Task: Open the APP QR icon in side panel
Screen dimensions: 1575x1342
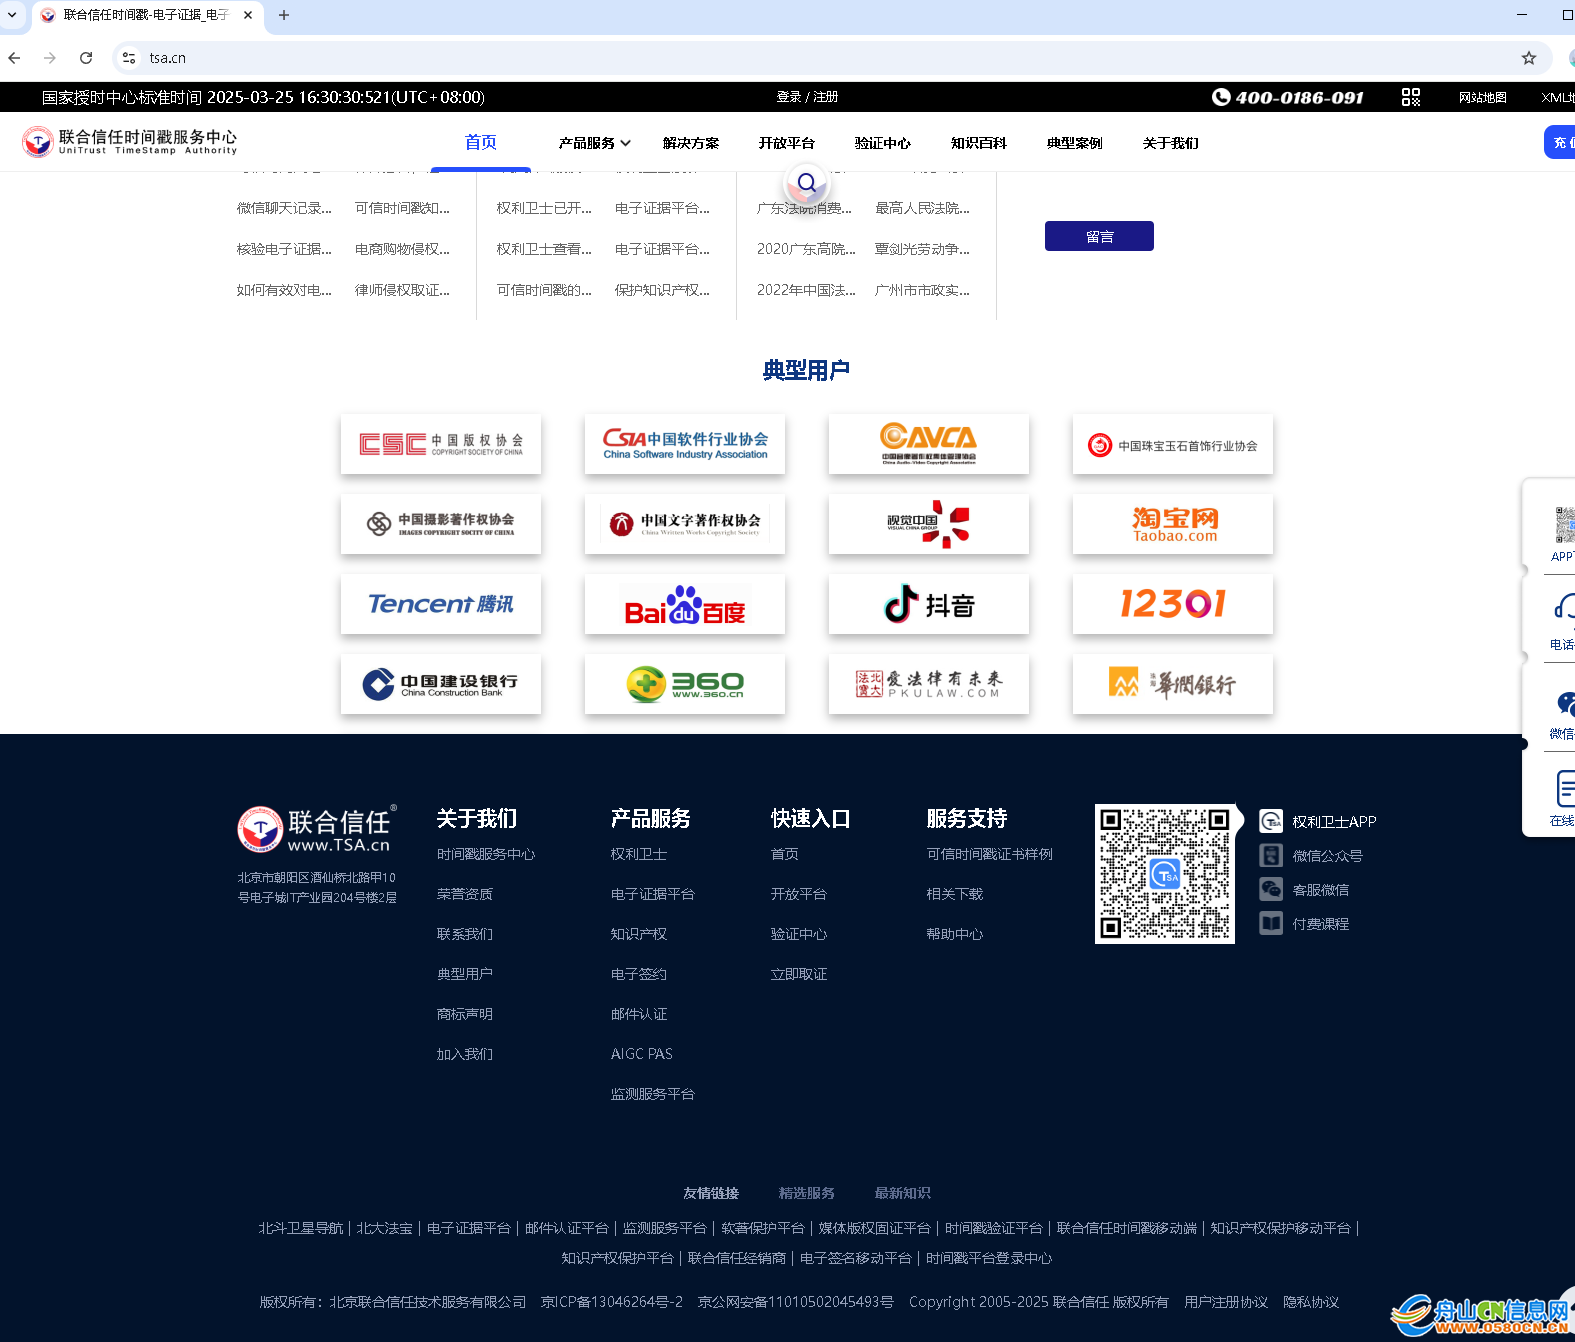Action: [1564, 524]
